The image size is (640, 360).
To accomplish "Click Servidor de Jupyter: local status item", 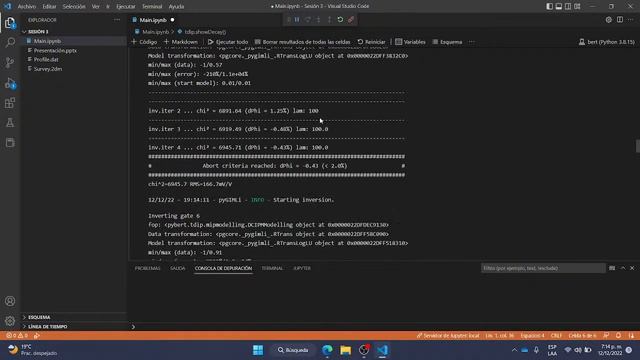I will click(x=448, y=336).
